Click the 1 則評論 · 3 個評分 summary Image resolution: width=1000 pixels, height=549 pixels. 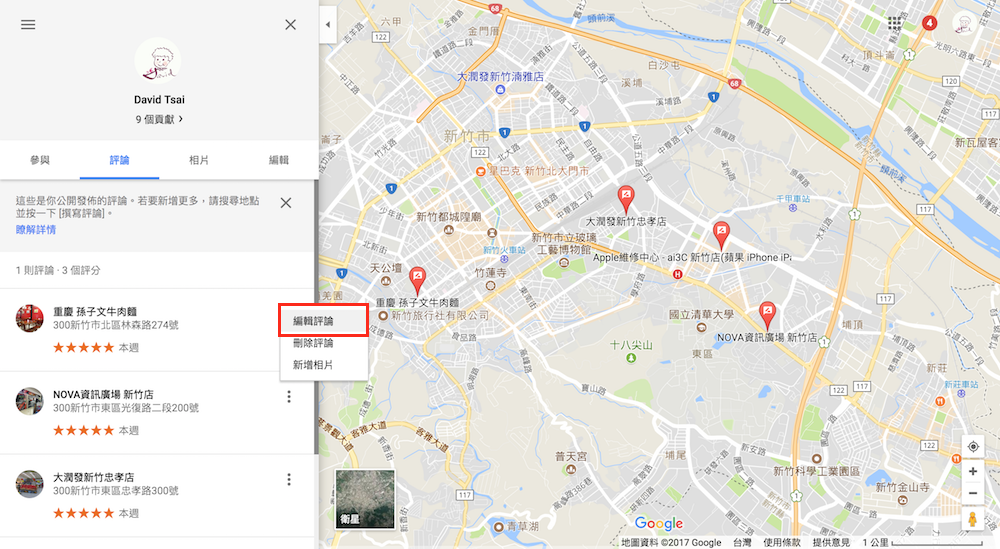click(58, 270)
